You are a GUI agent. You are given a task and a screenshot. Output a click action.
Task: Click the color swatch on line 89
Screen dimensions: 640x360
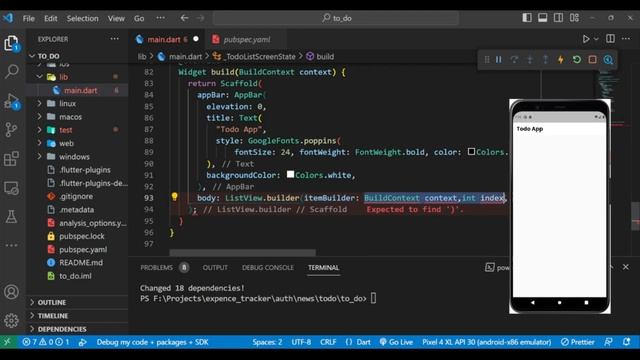pos(471,151)
